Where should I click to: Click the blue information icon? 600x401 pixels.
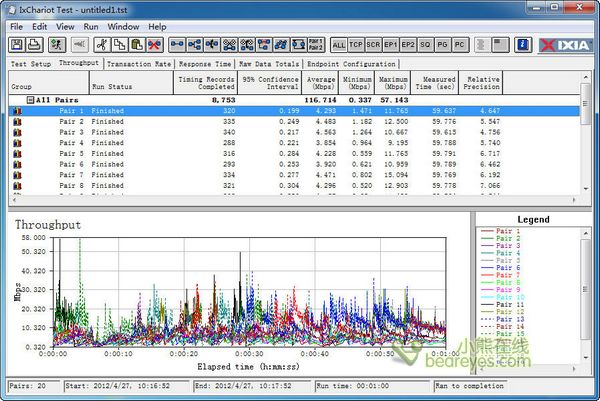pyautogui.click(x=523, y=45)
